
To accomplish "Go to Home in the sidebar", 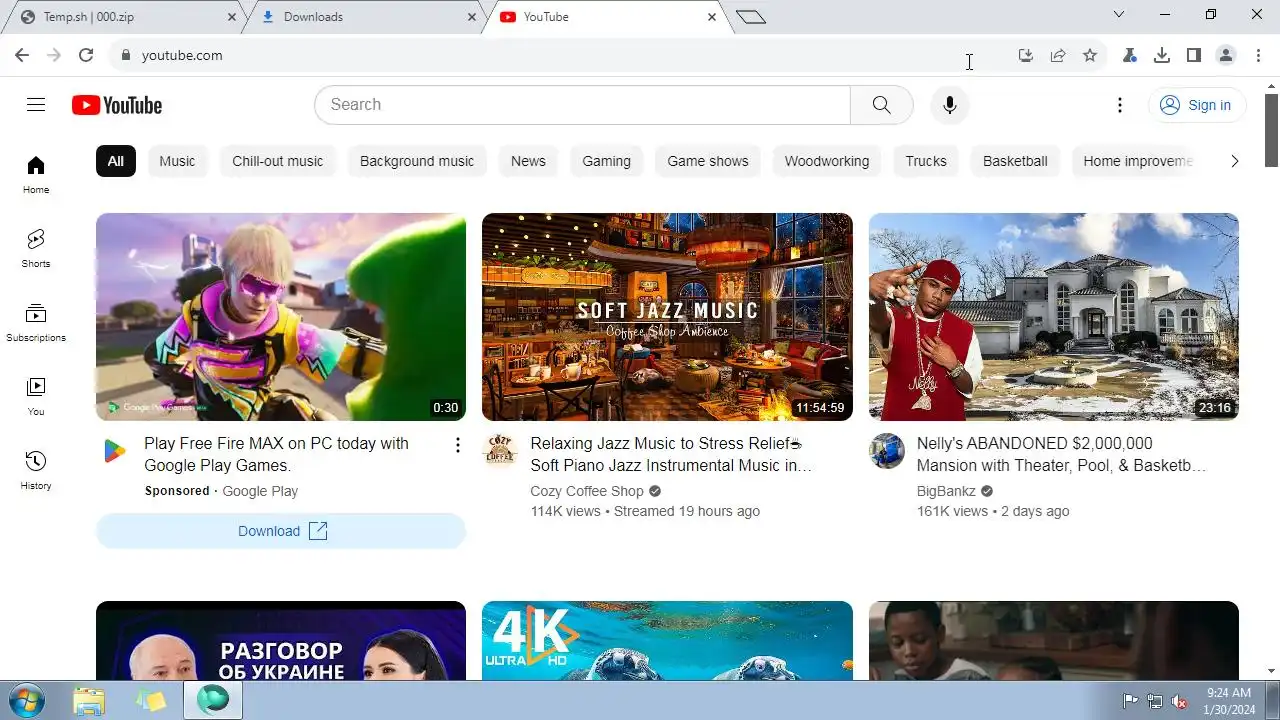I will [36, 175].
